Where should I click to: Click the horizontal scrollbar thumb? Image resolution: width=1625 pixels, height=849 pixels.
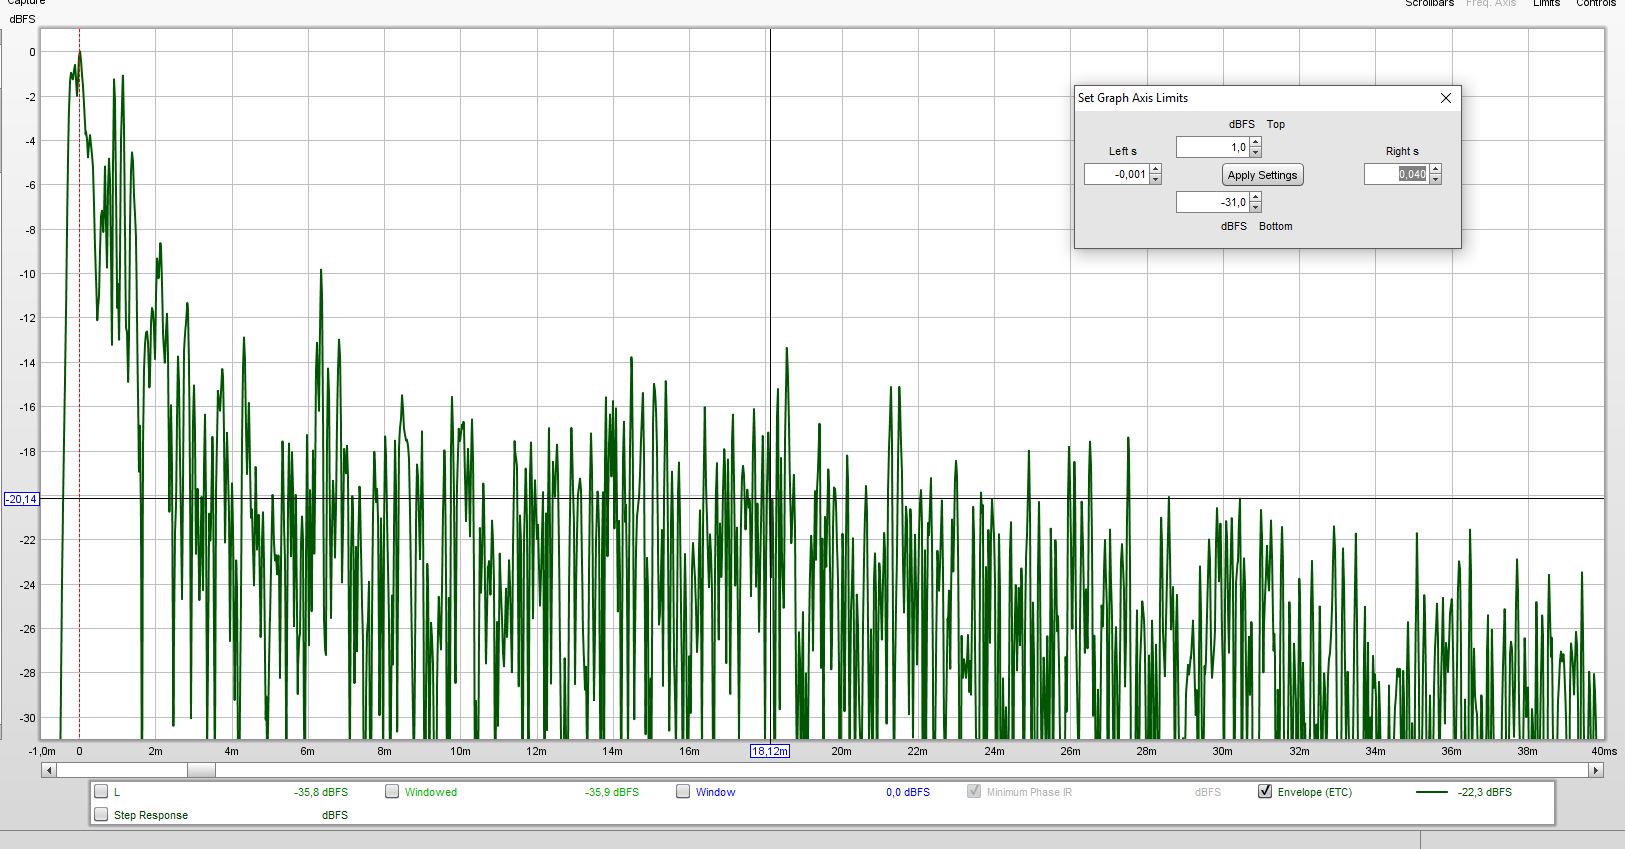[201, 770]
